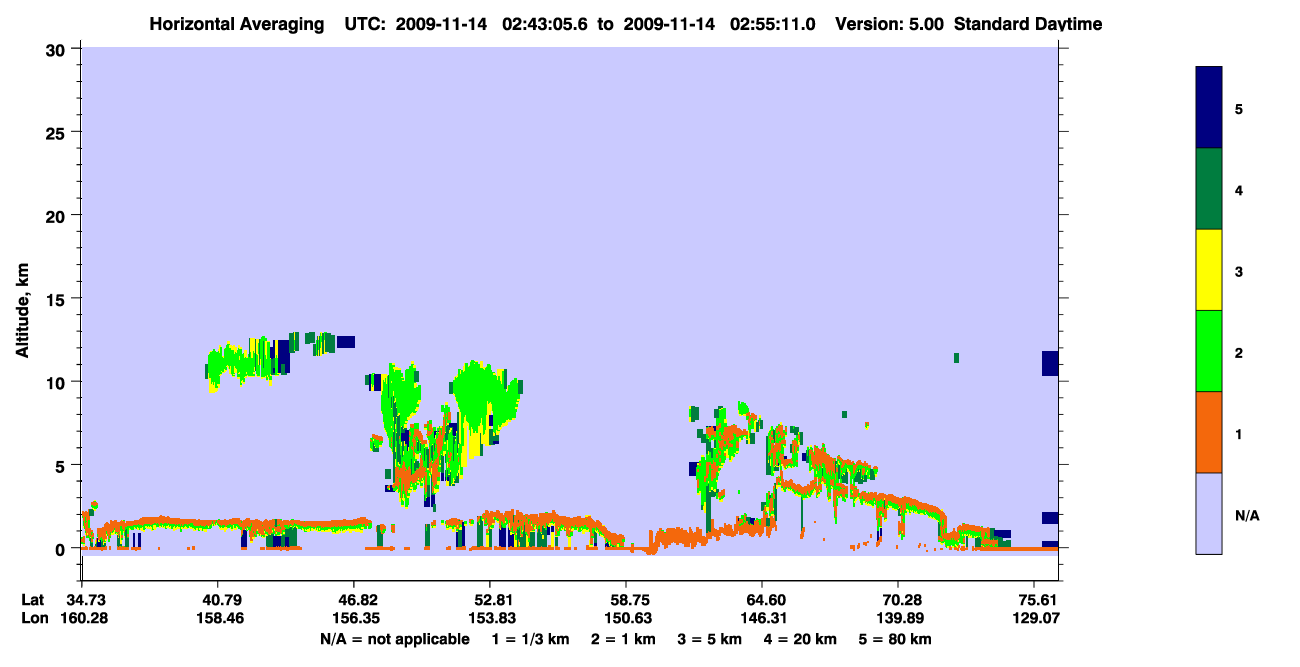Click the dark green colorbar segment labeled 4

coord(1209,189)
